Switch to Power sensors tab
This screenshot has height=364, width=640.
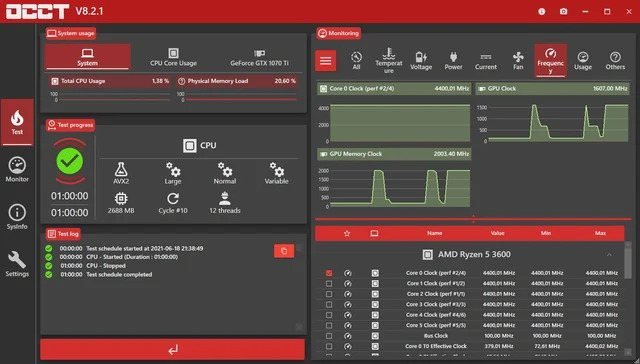pyautogui.click(x=453, y=61)
